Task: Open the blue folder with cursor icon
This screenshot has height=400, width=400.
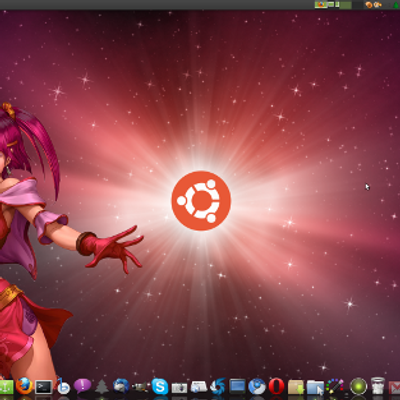Action: click(315, 387)
